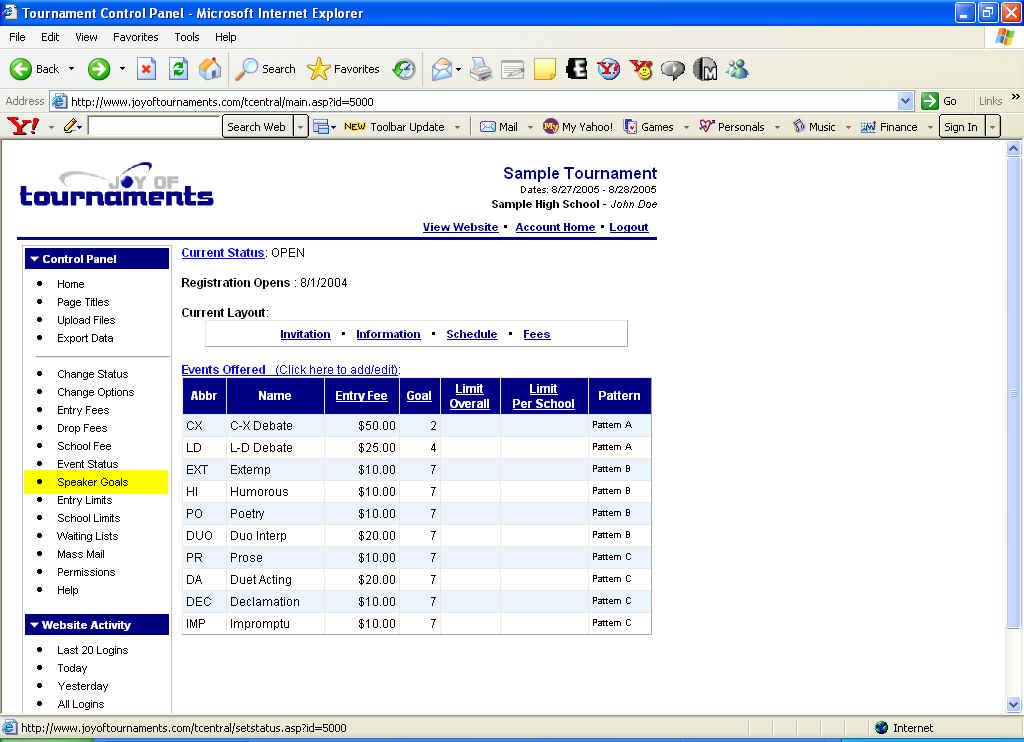This screenshot has height=742, width=1024.
Task: Open the Tools menu
Action: tap(187, 37)
